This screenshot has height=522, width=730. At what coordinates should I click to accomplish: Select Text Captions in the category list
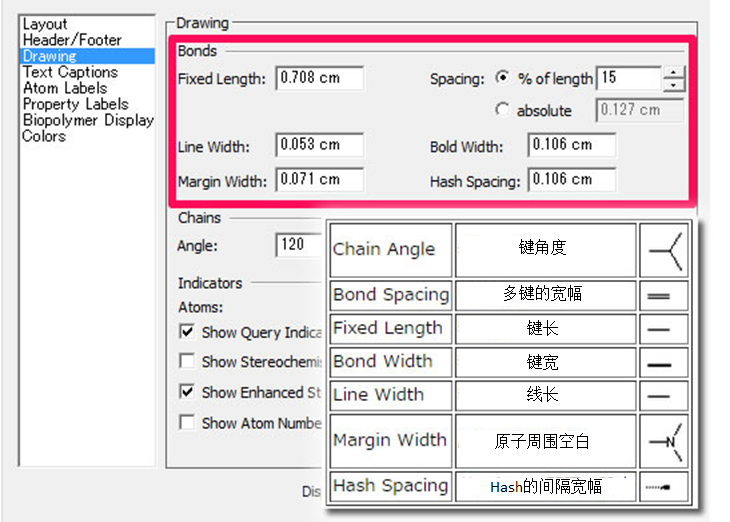[70, 72]
